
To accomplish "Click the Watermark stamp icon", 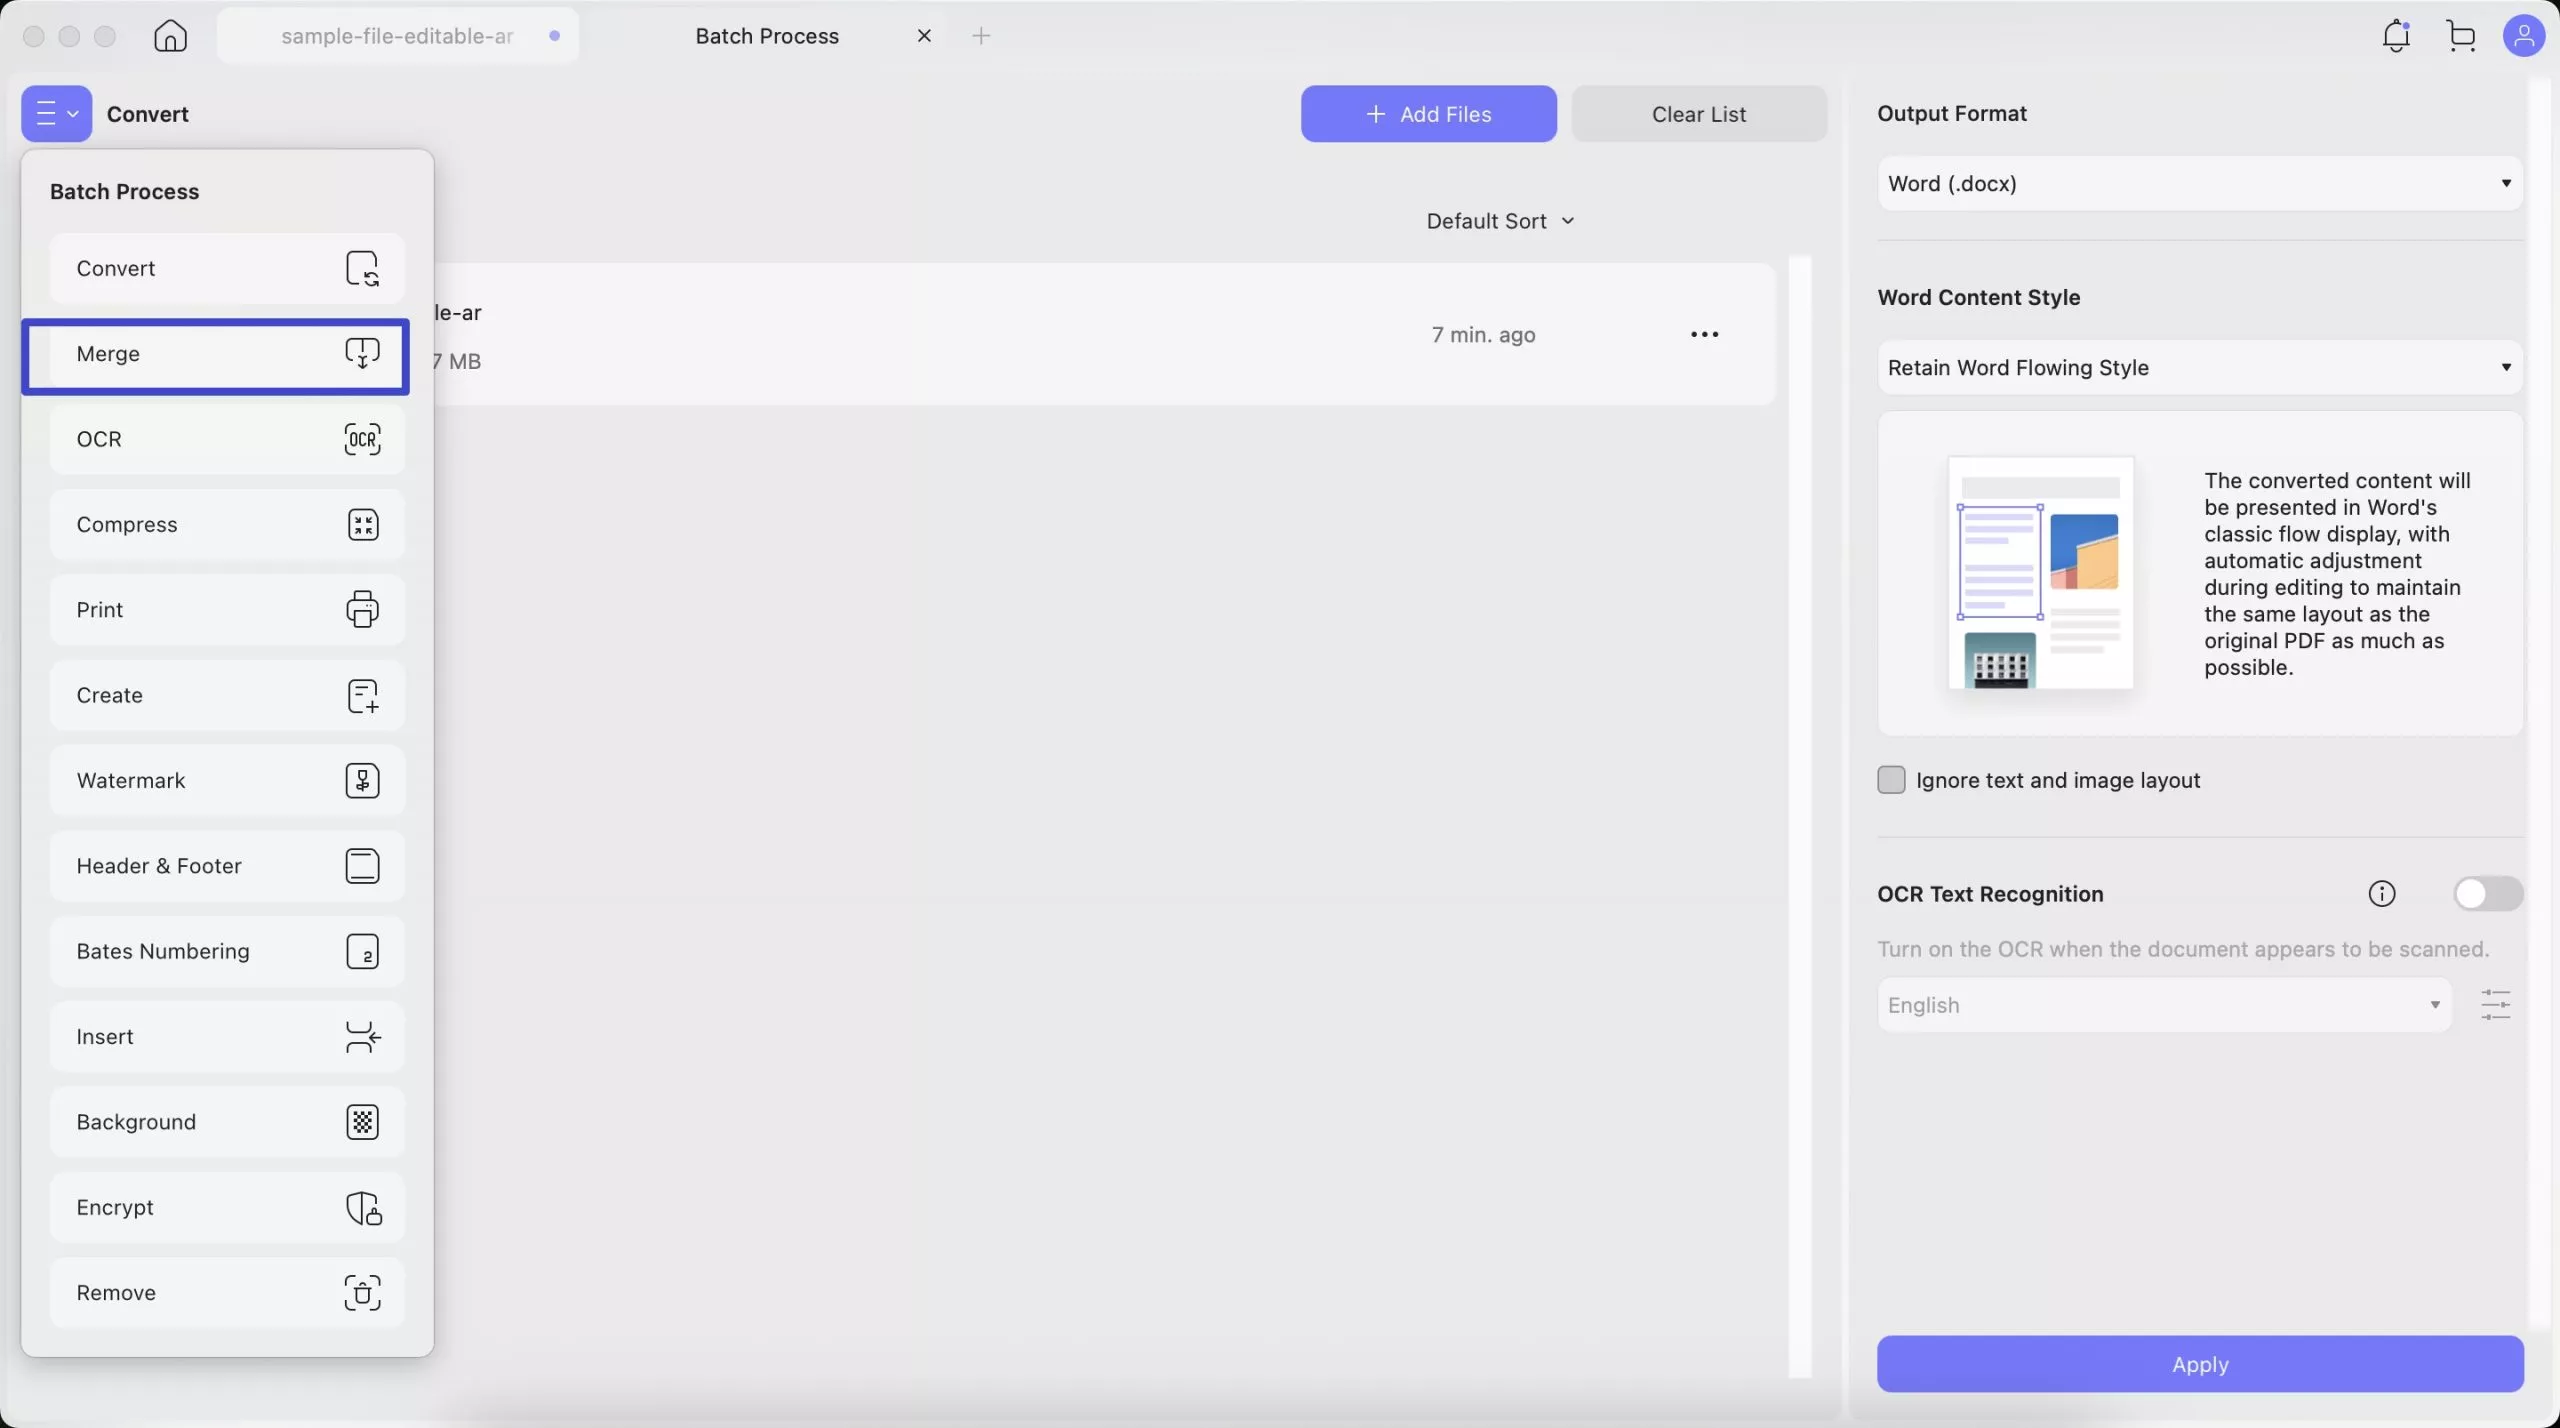I will click(x=362, y=780).
